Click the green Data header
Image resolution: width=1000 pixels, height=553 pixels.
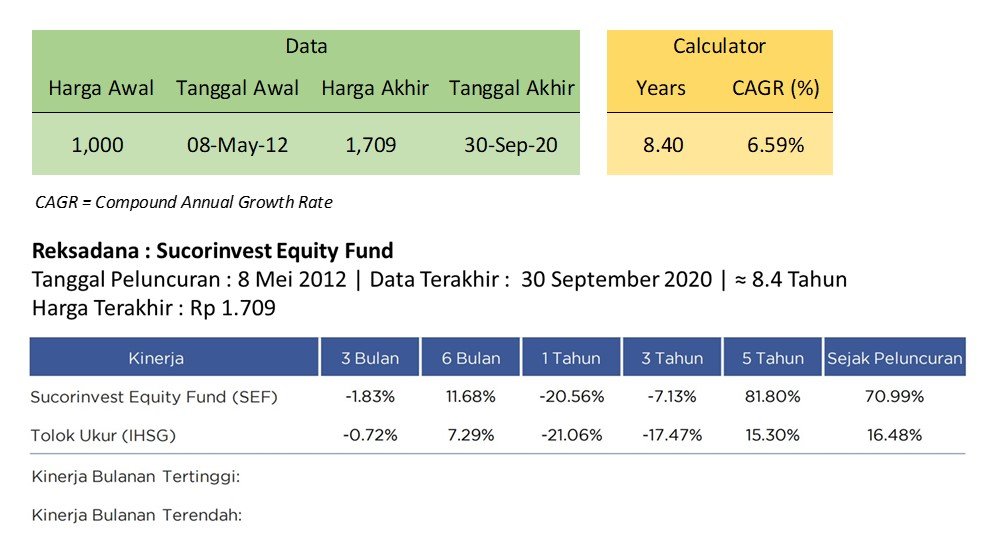(306, 46)
